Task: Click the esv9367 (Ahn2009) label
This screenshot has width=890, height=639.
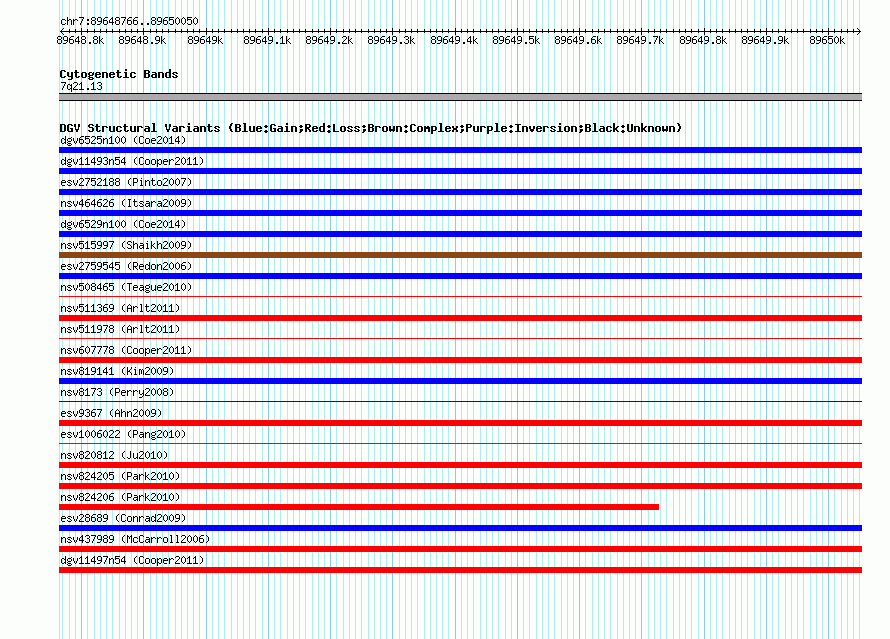Action: point(111,413)
